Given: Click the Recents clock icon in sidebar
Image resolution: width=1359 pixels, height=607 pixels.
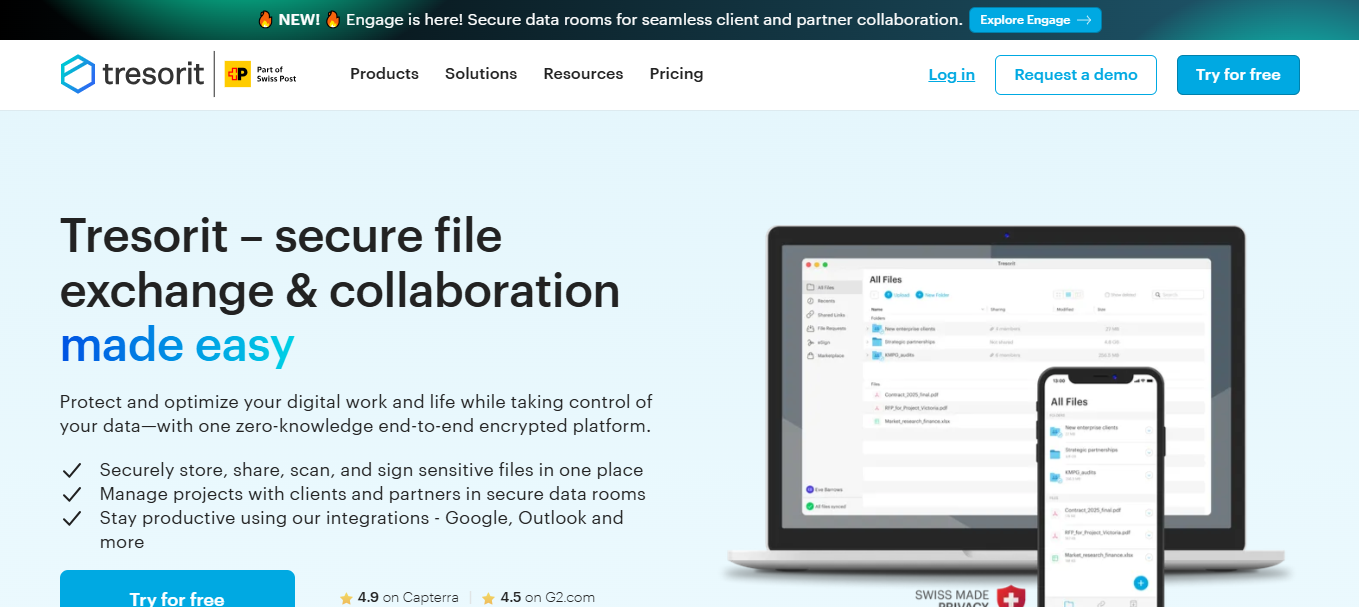Looking at the screenshot, I should click(x=810, y=301).
